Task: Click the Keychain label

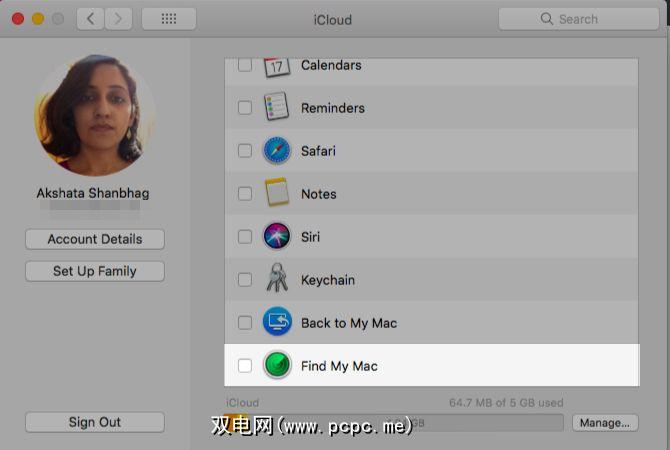Action: (328, 280)
